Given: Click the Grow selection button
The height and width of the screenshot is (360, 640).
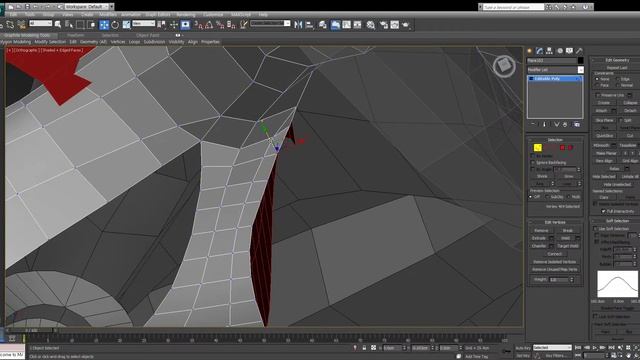Looking at the screenshot, I should (x=568, y=176).
